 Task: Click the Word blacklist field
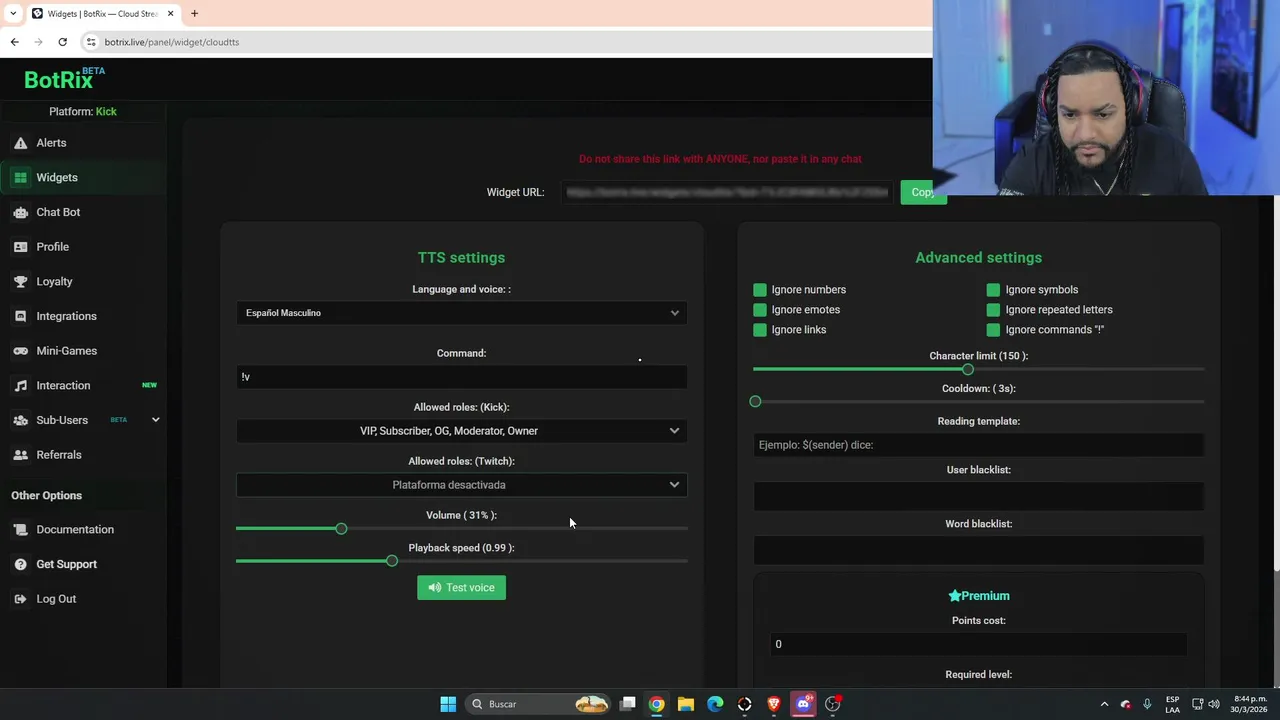pos(978,551)
